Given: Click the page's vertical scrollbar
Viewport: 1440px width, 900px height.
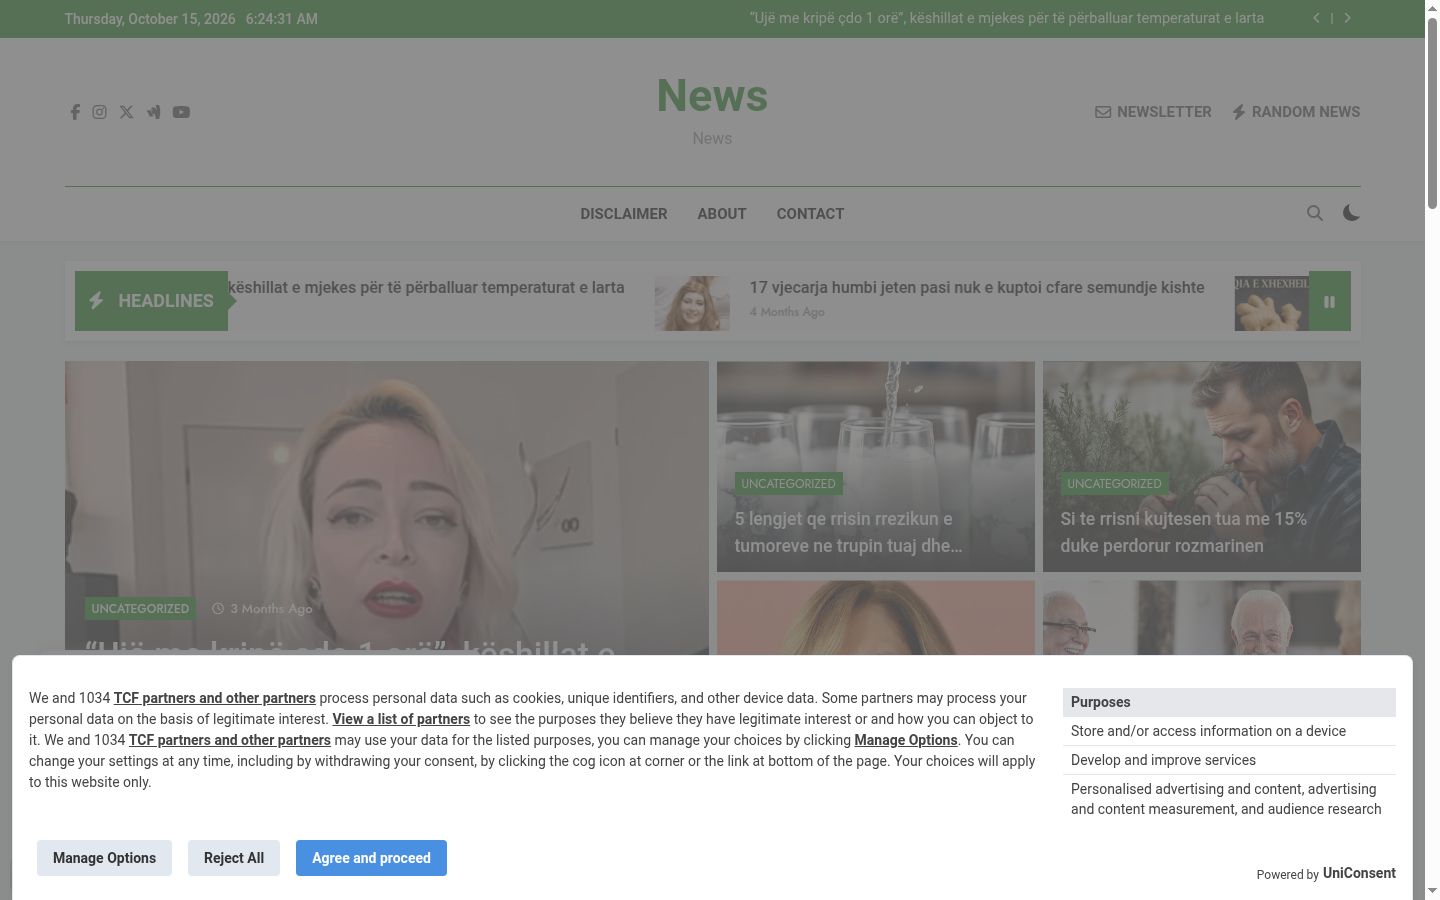Looking at the screenshot, I should (x=1432, y=450).
